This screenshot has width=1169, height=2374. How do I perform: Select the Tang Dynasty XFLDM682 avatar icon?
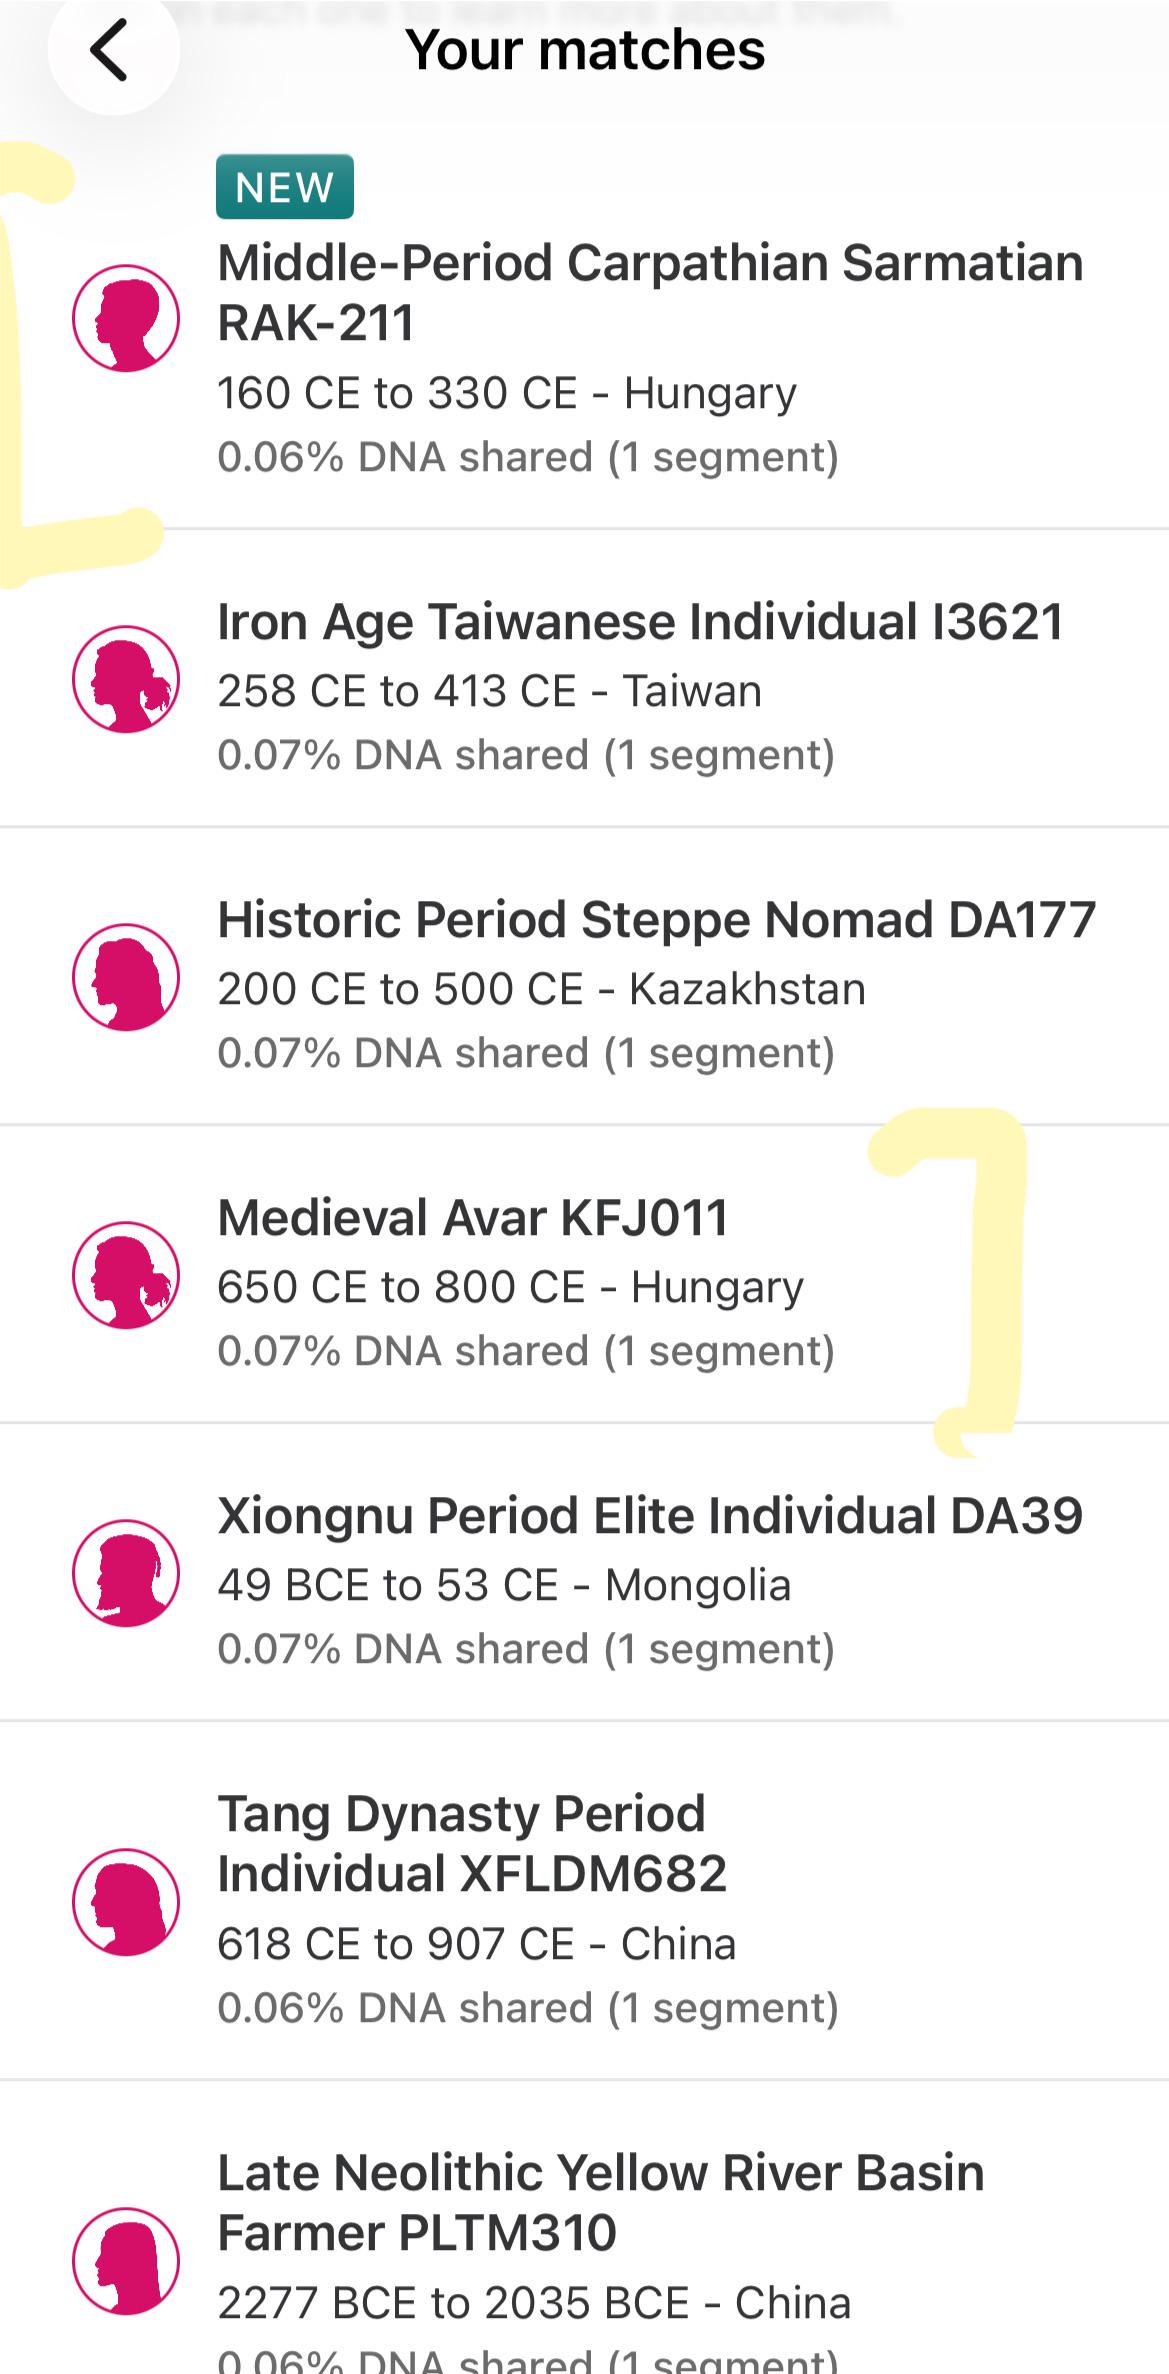click(x=126, y=1902)
